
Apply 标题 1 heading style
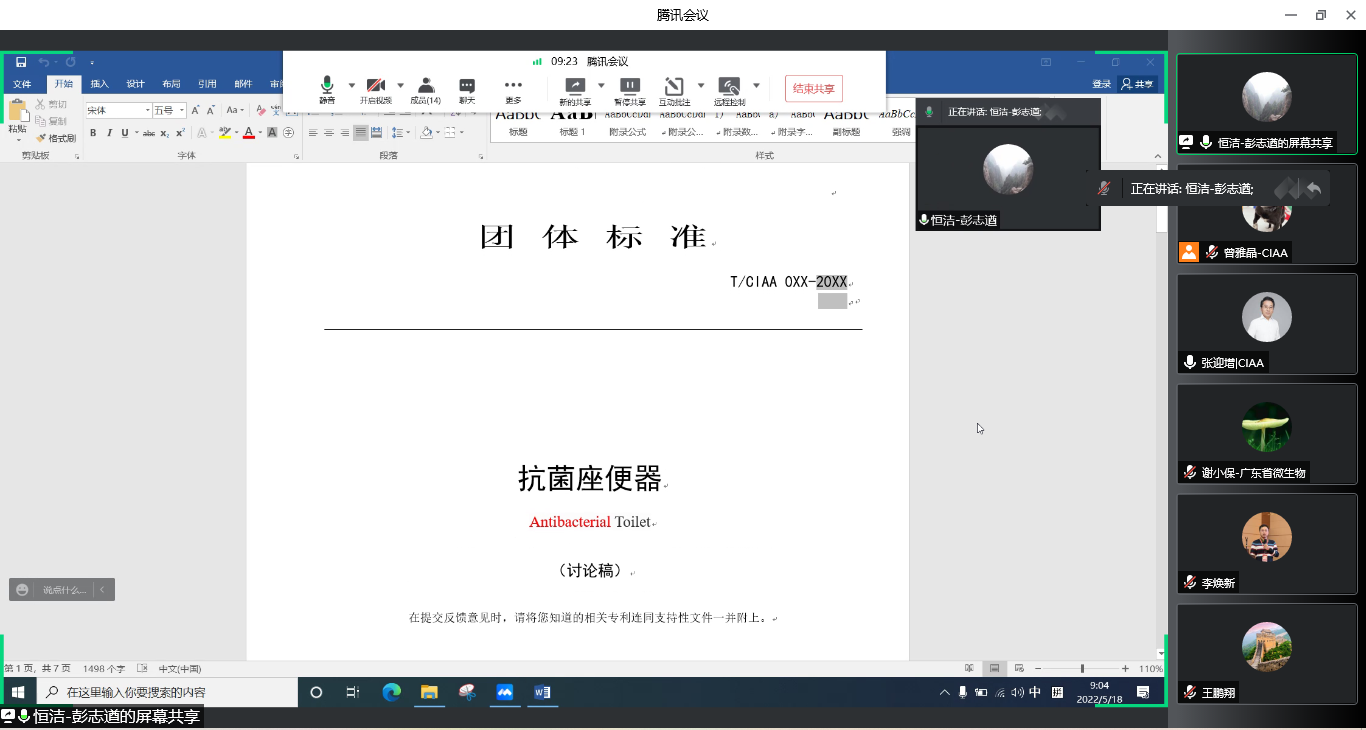coord(572,123)
